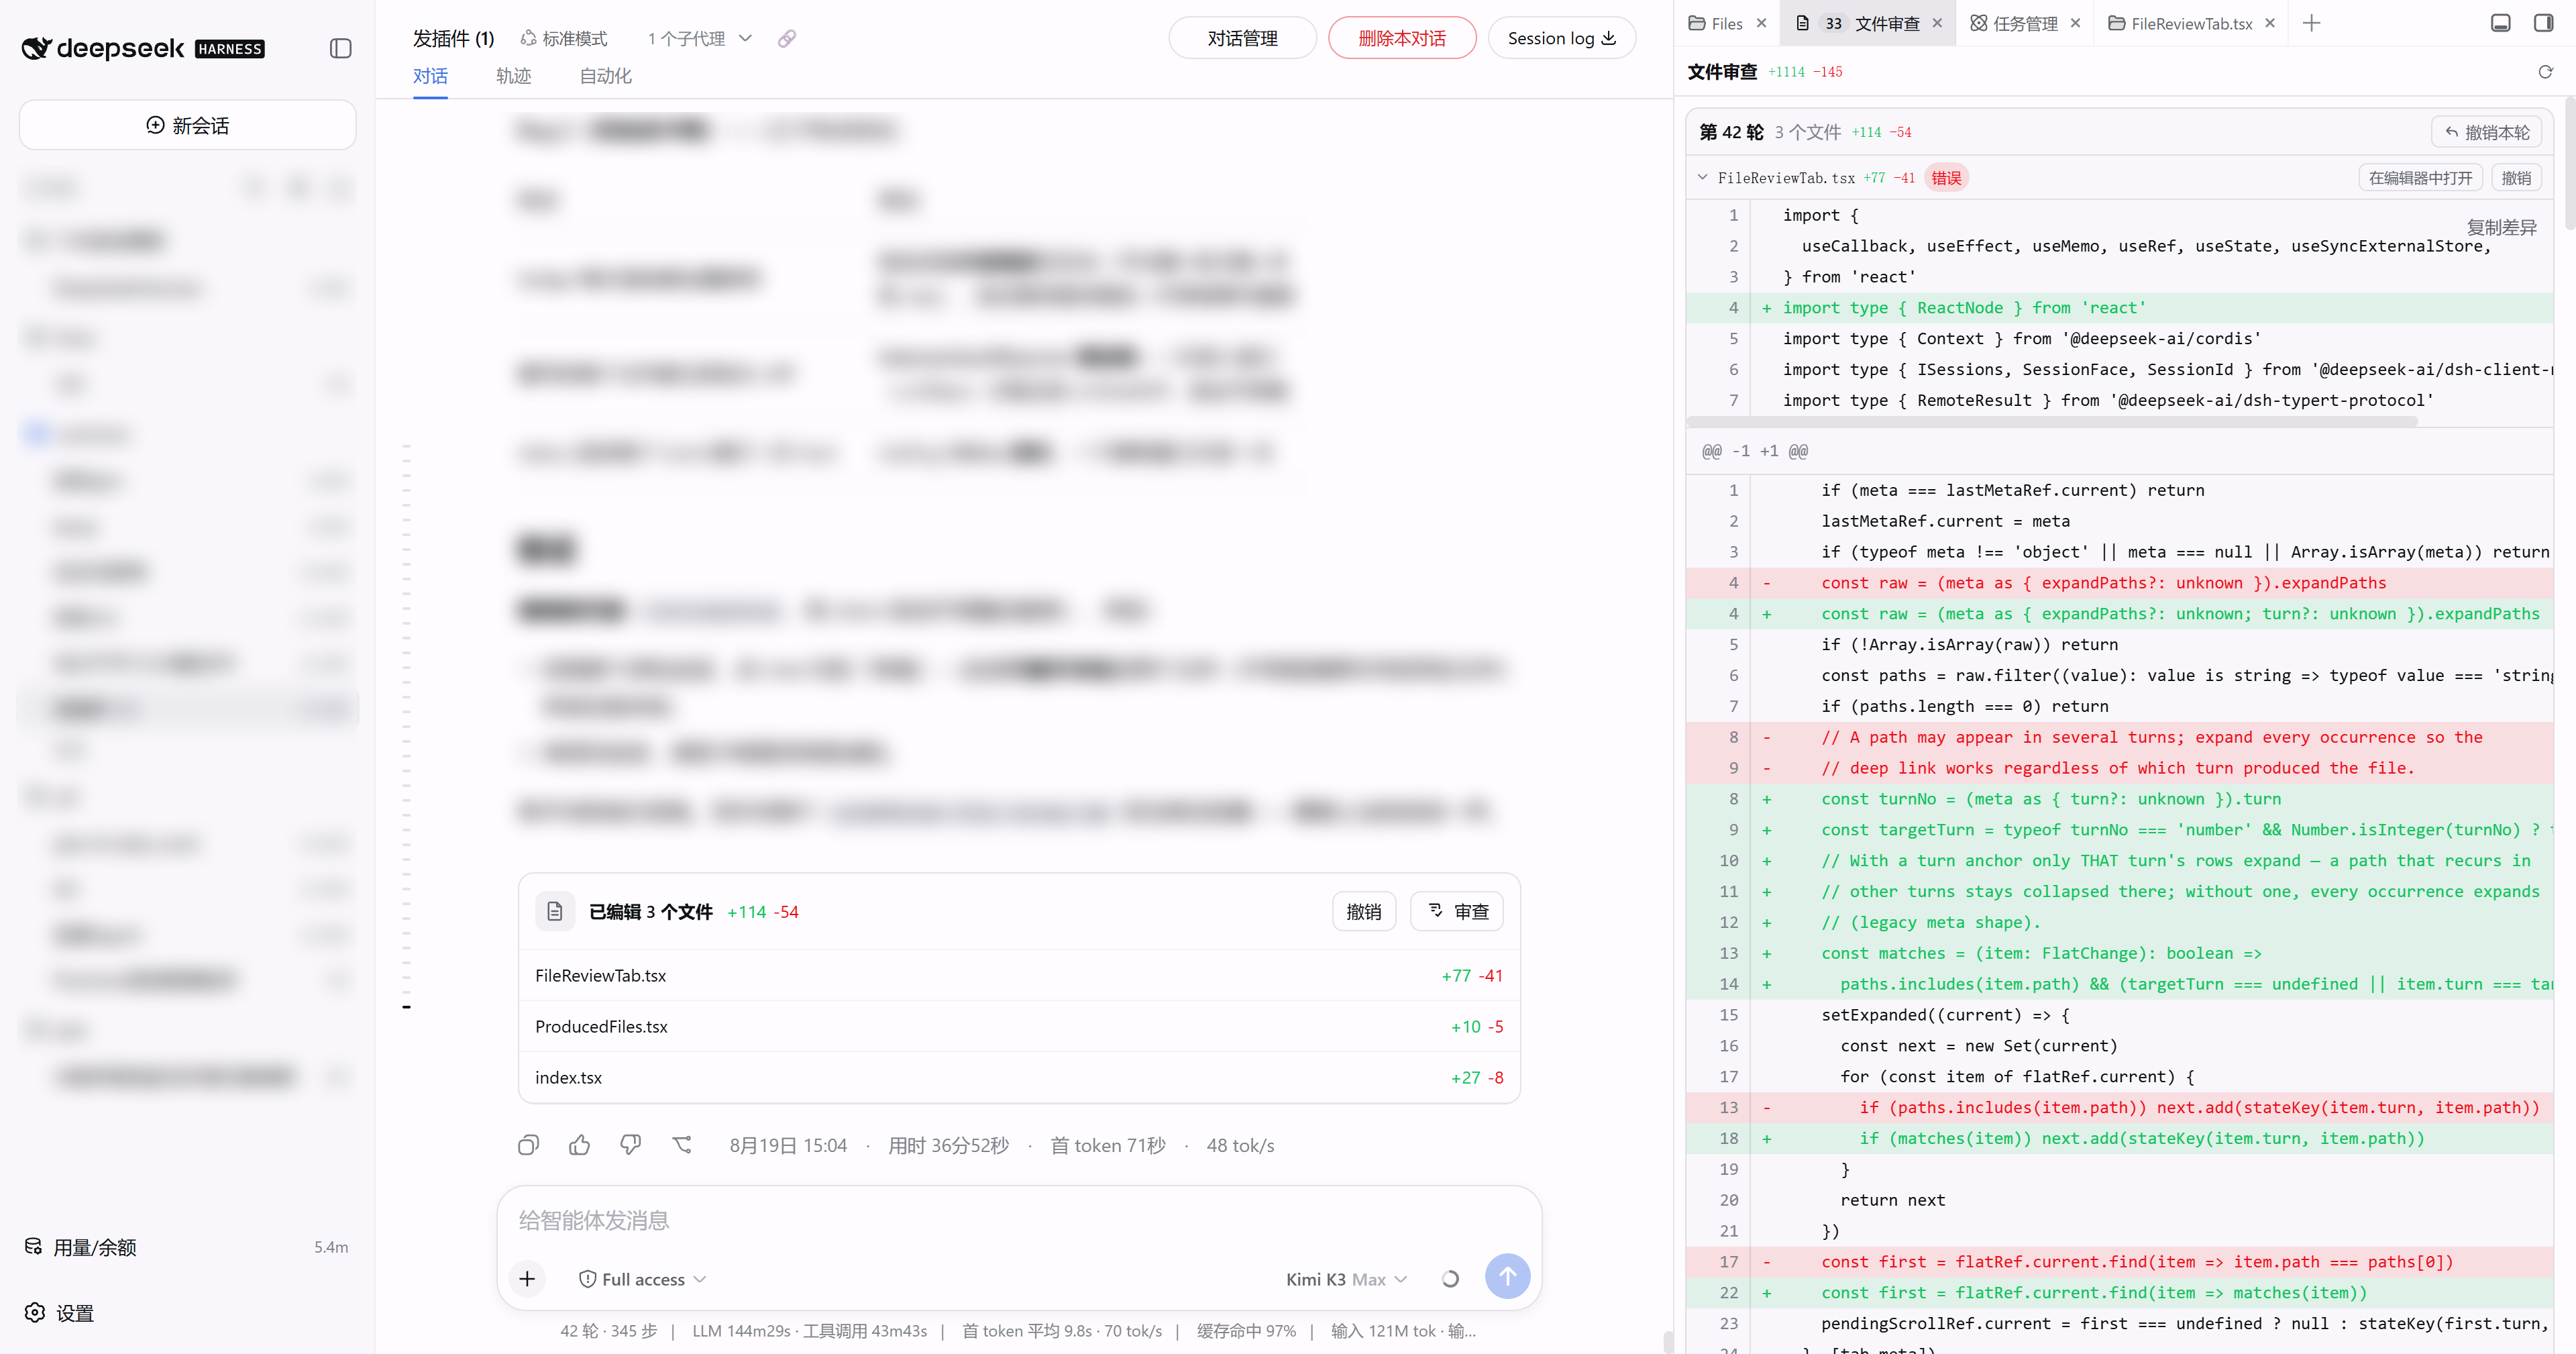The image size is (2576, 1354).
Task: Toggle the bottom panel layout icon
Action: 2500,23
